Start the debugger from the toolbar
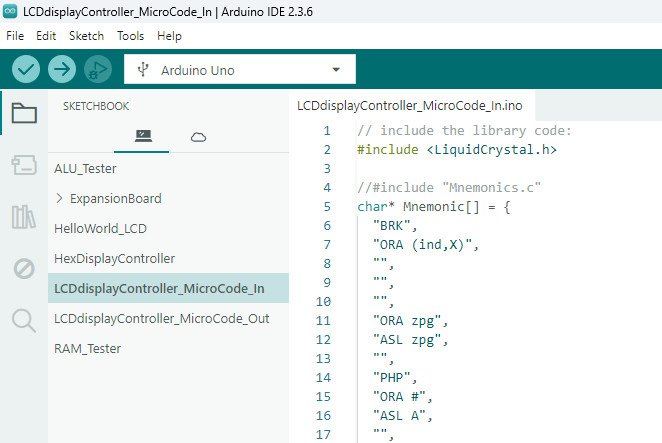Image resolution: width=662 pixels, height=443 pixels. click(97, 69)
